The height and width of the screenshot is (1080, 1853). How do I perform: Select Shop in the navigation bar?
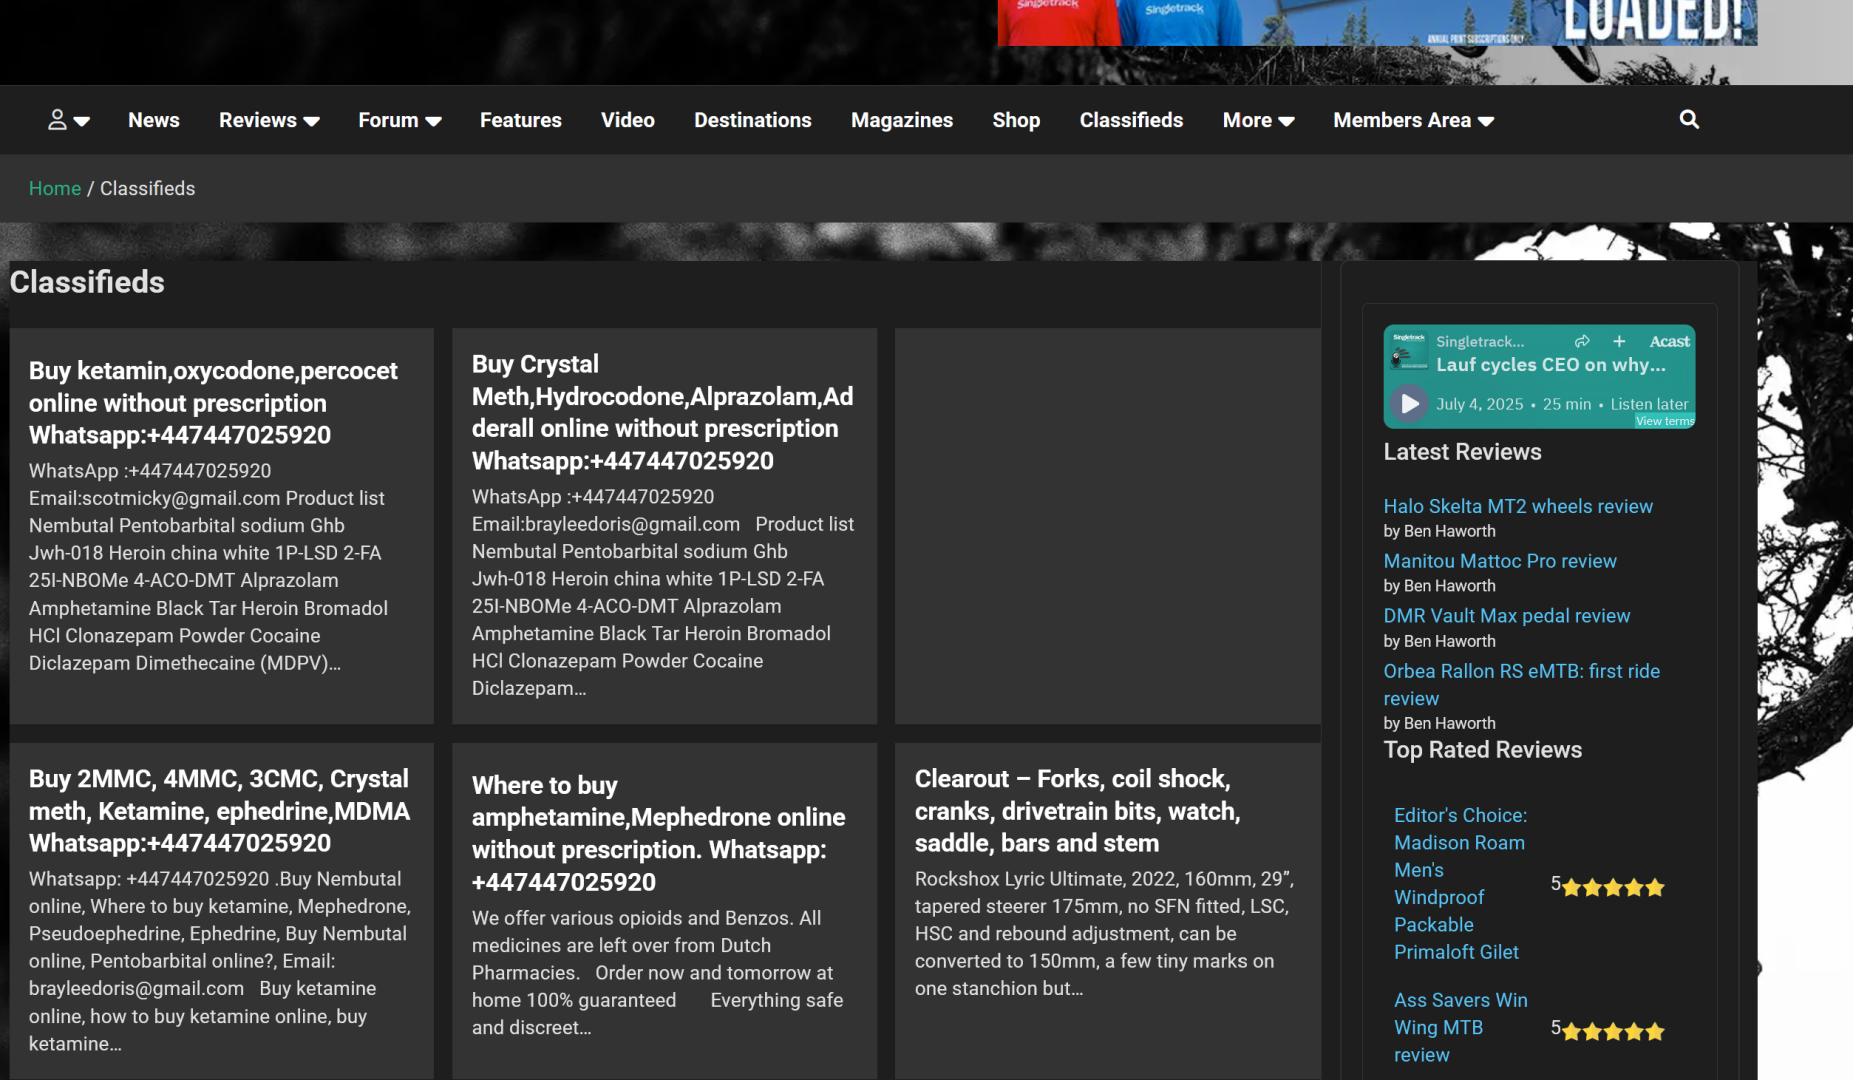pyautogui.click(x=1015, y=120)
